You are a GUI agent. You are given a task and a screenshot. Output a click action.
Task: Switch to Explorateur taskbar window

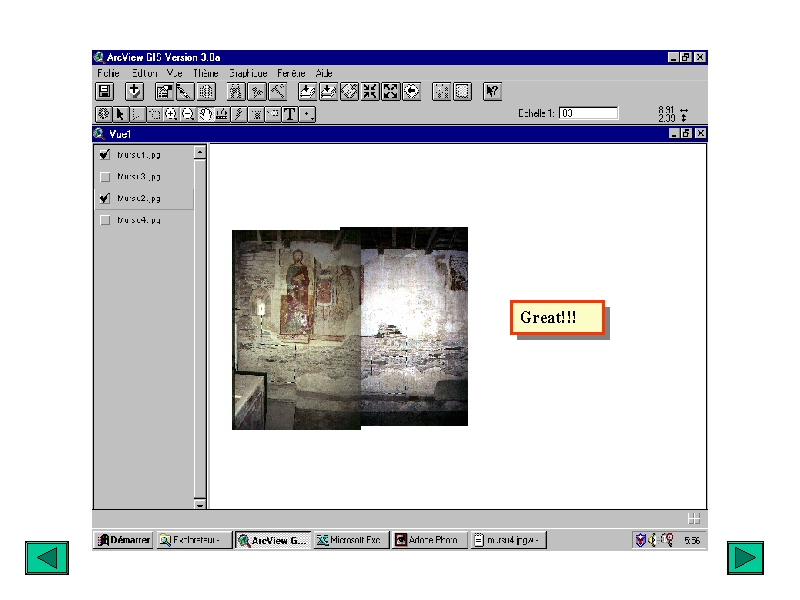194,540
